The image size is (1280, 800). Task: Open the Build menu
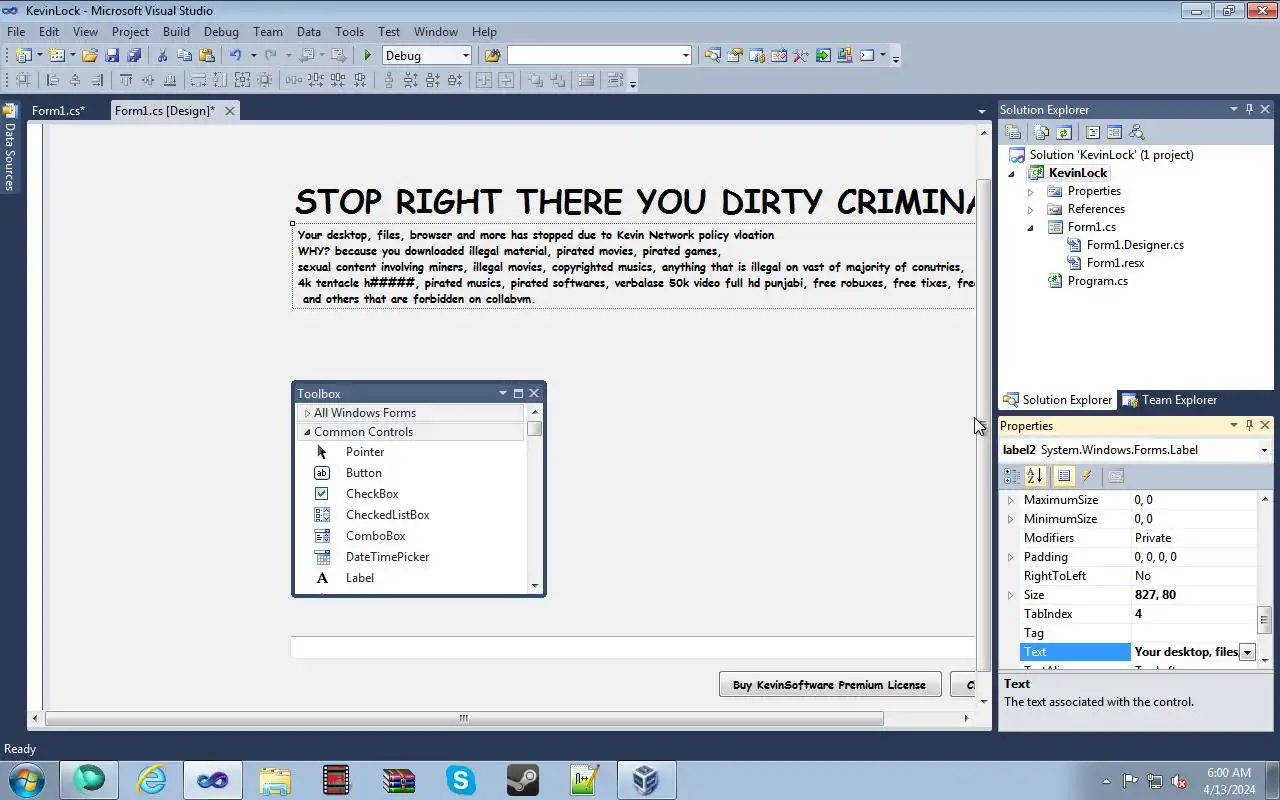pos(176,32)
